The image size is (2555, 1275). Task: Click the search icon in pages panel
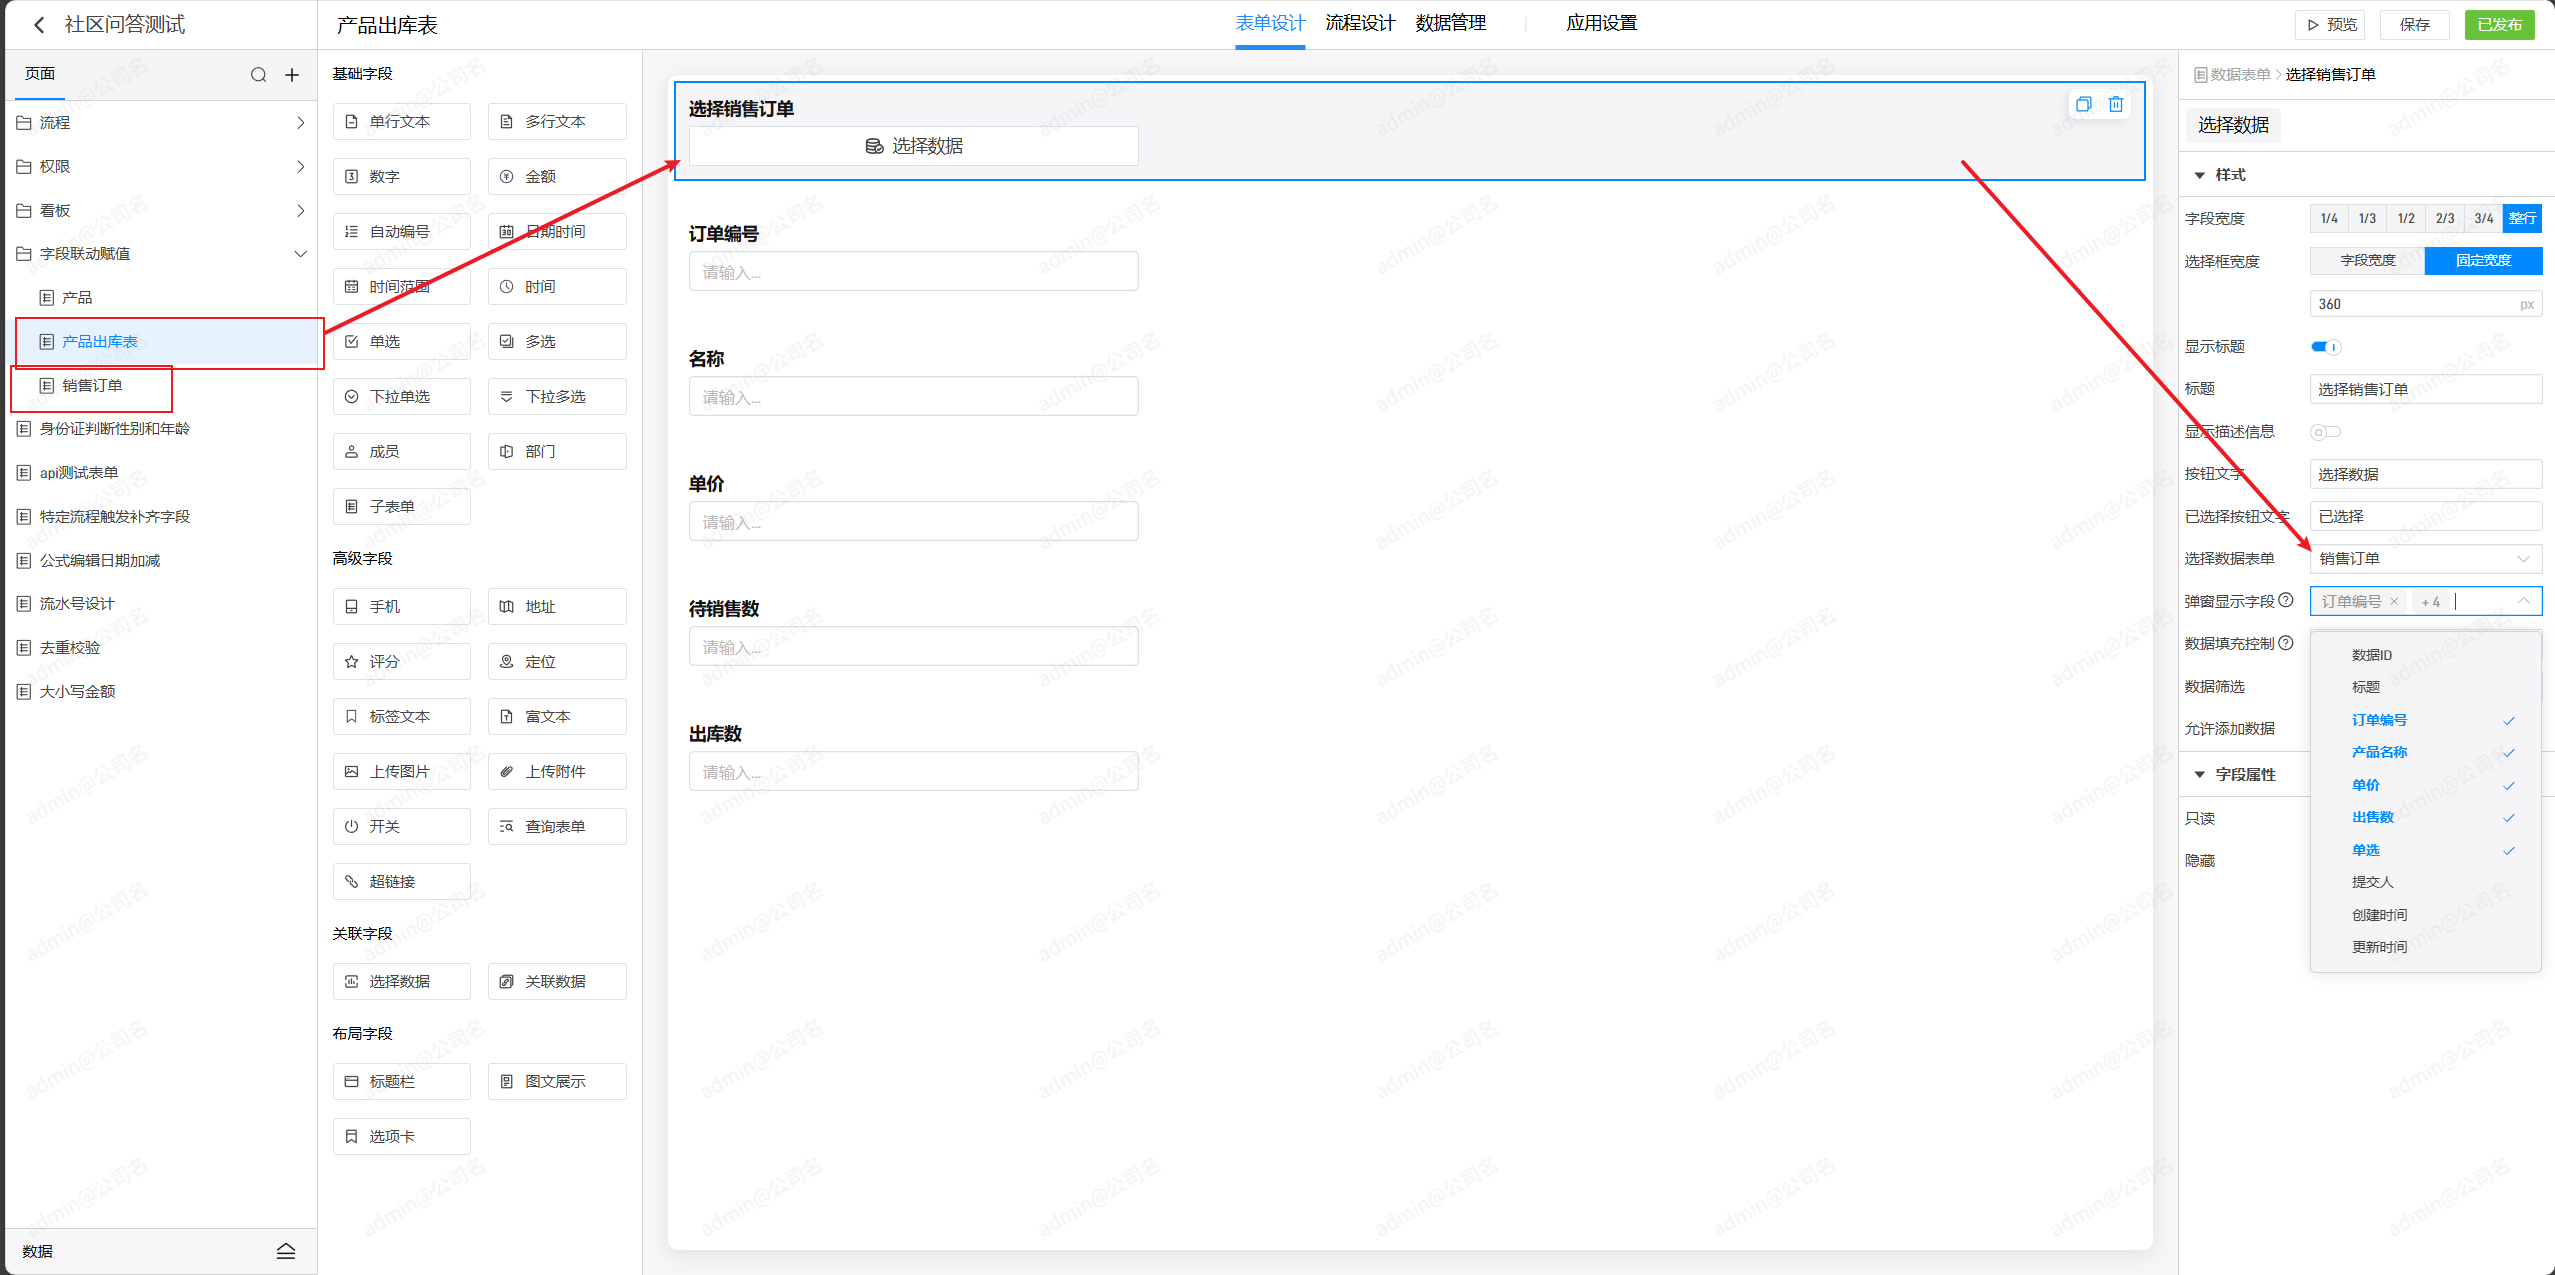tap(258, 75)
